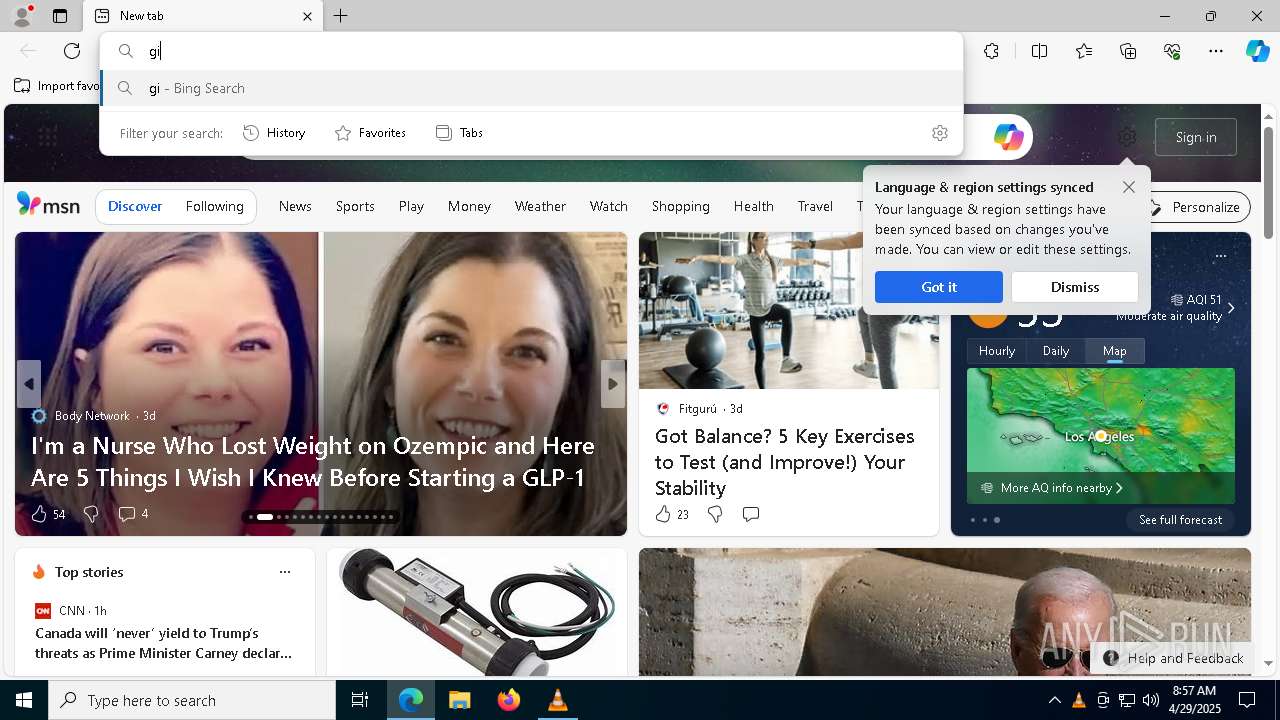1280x720 pixels.
Task: Open the Travel menu item
Action: point(815,206)
